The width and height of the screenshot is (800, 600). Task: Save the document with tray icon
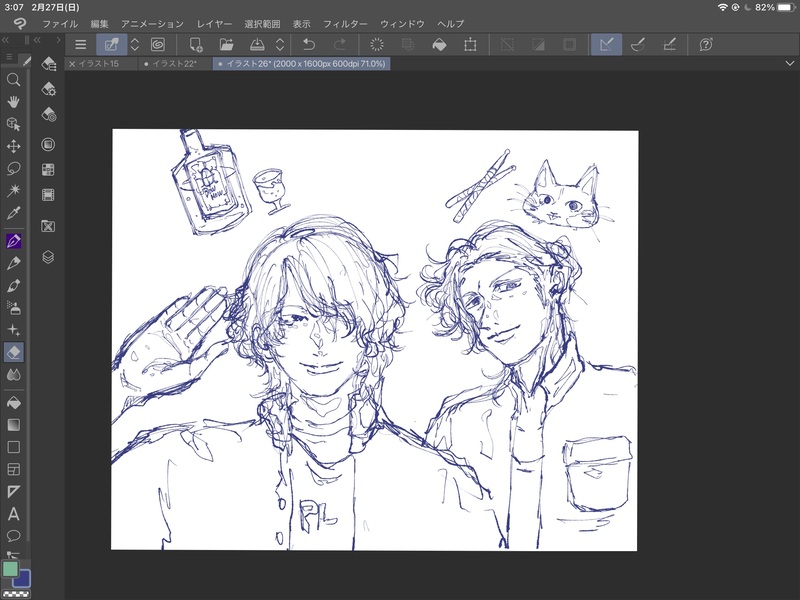(x=257, y=44)
